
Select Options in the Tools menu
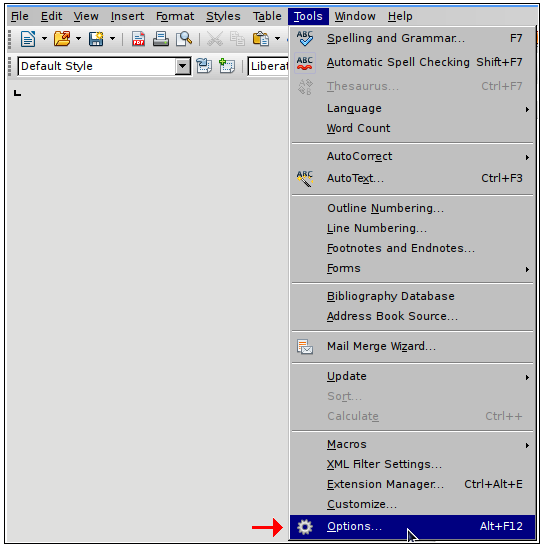[413, 526]
